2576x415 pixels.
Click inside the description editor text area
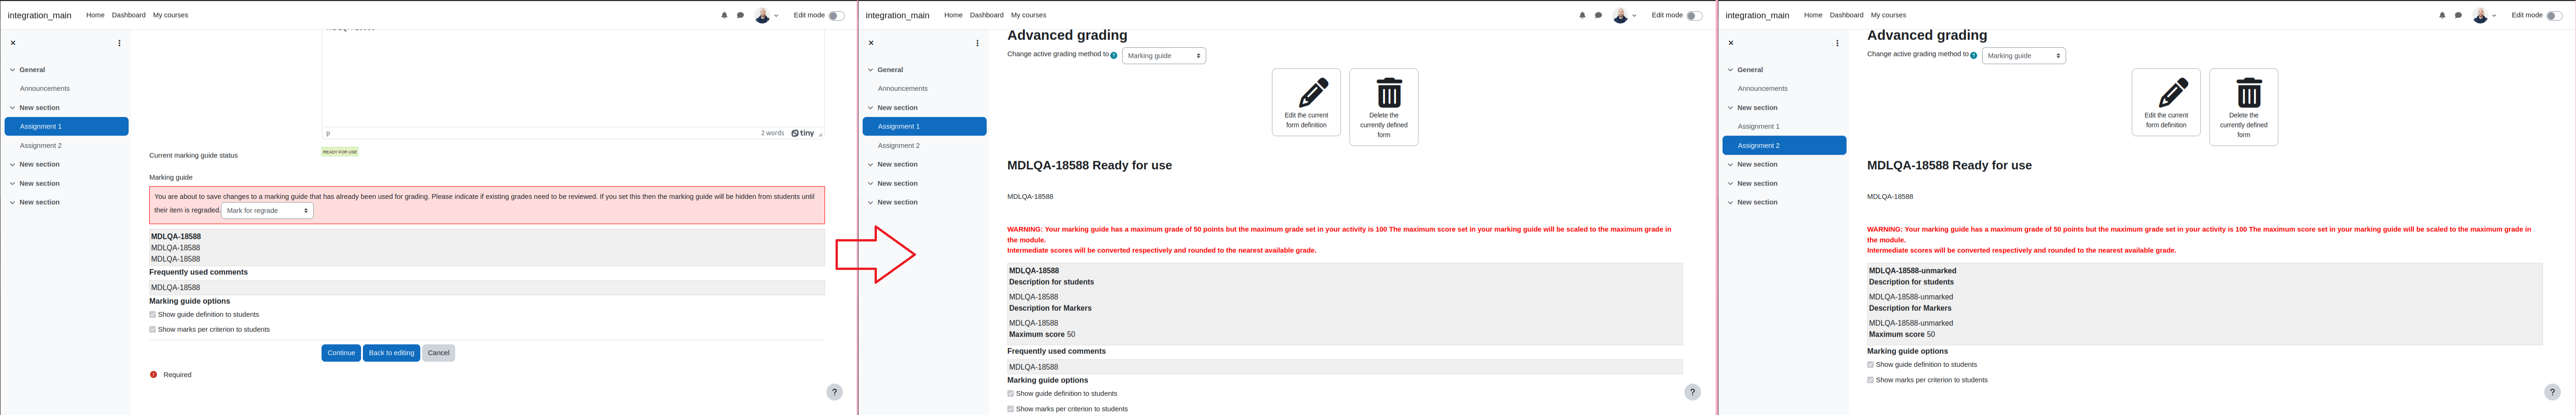(573, 78)
